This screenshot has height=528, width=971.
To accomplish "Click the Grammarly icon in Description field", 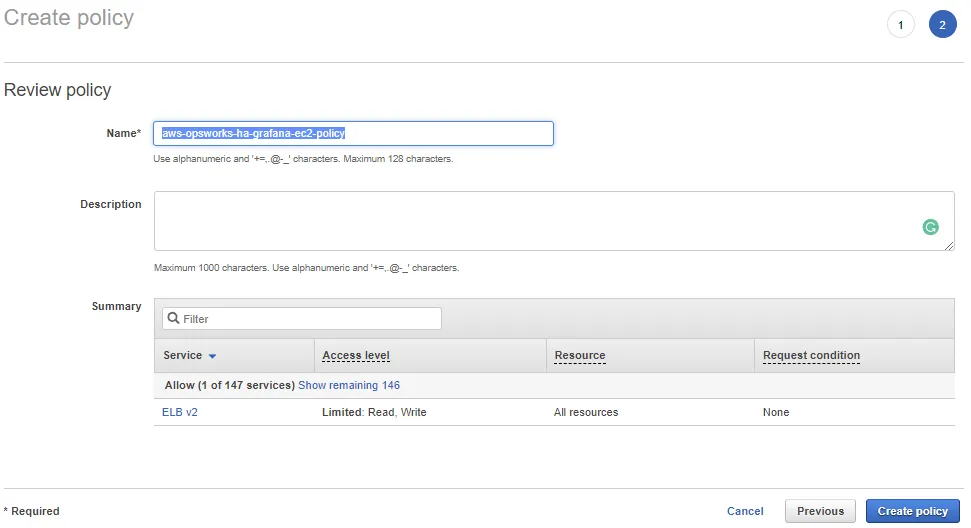I will click(x=930, y=227).
